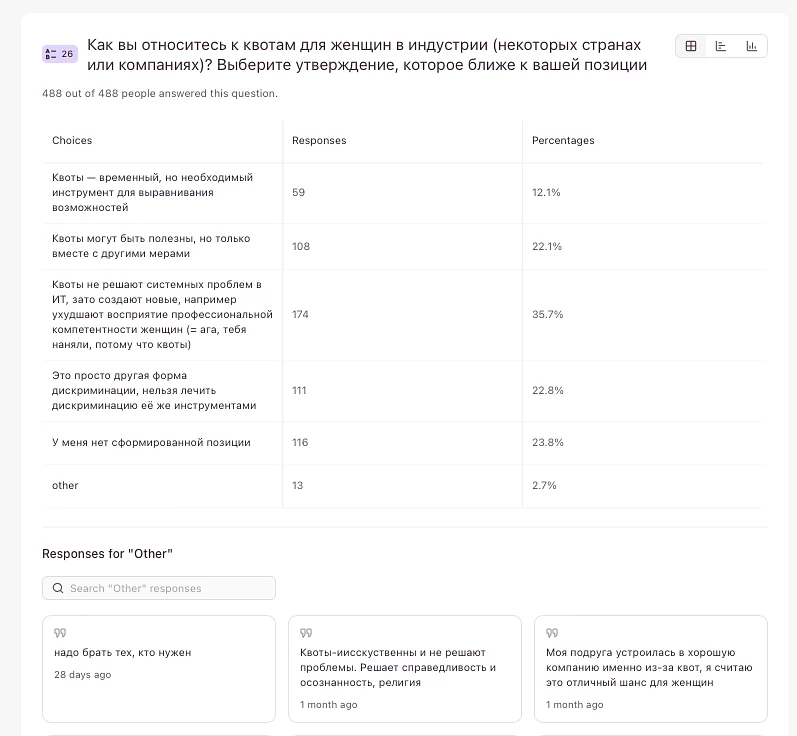
Task: Click the Choices column header
Action: tap(72, 141)
